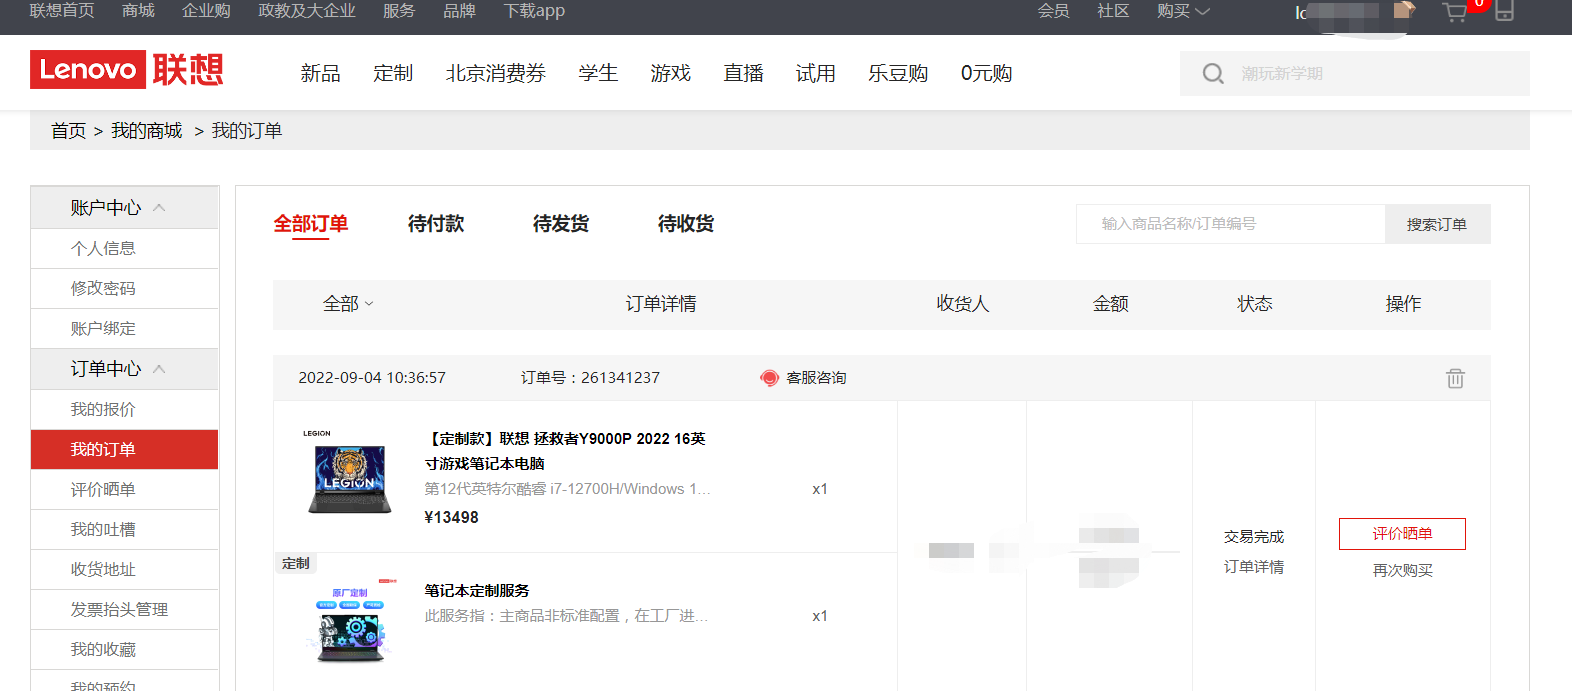The height and width of the screenshot is (691, 1572).
Task: Click the mobile phone icon in top bar
Action: tap(1504, 11)
